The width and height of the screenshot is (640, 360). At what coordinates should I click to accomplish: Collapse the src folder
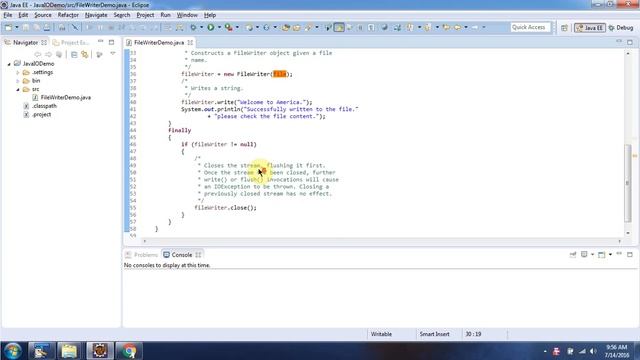(18, 89)
